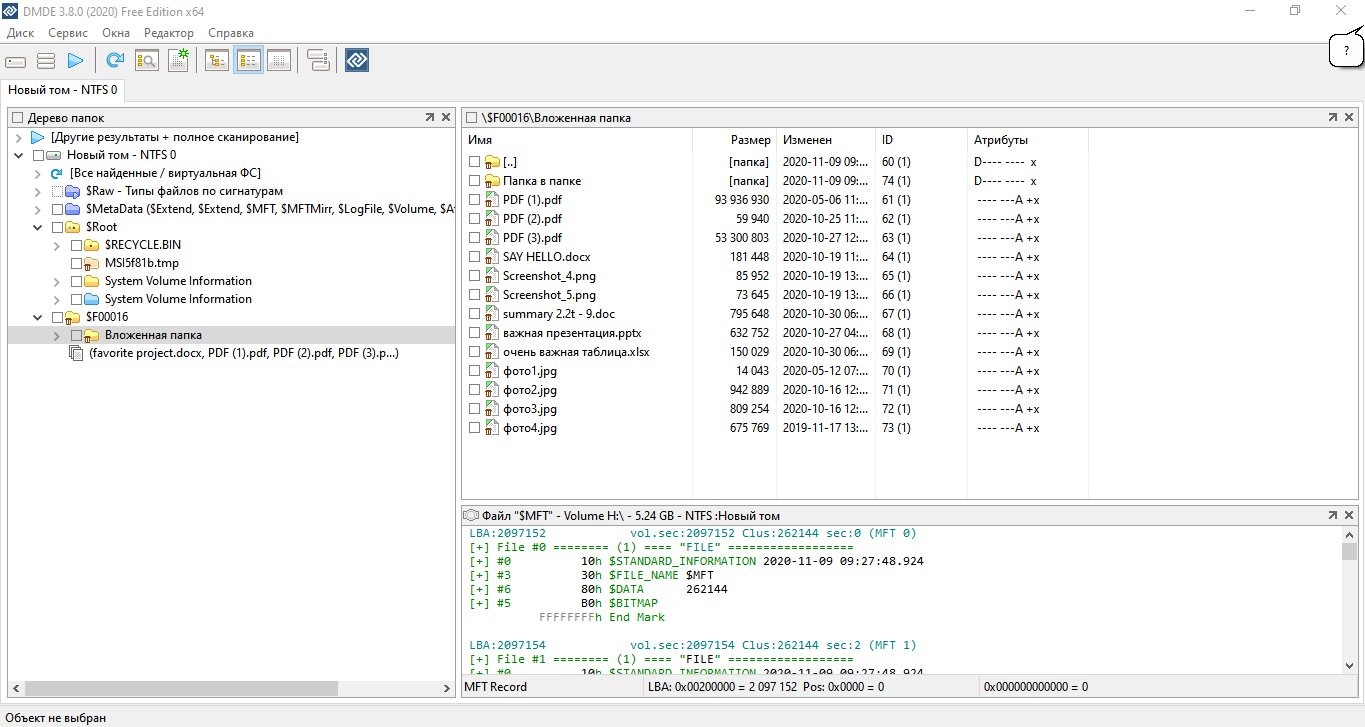Expand the $MetaData tree node
The width and height of the screenshot is (1365, 727).
pos(38,209)
